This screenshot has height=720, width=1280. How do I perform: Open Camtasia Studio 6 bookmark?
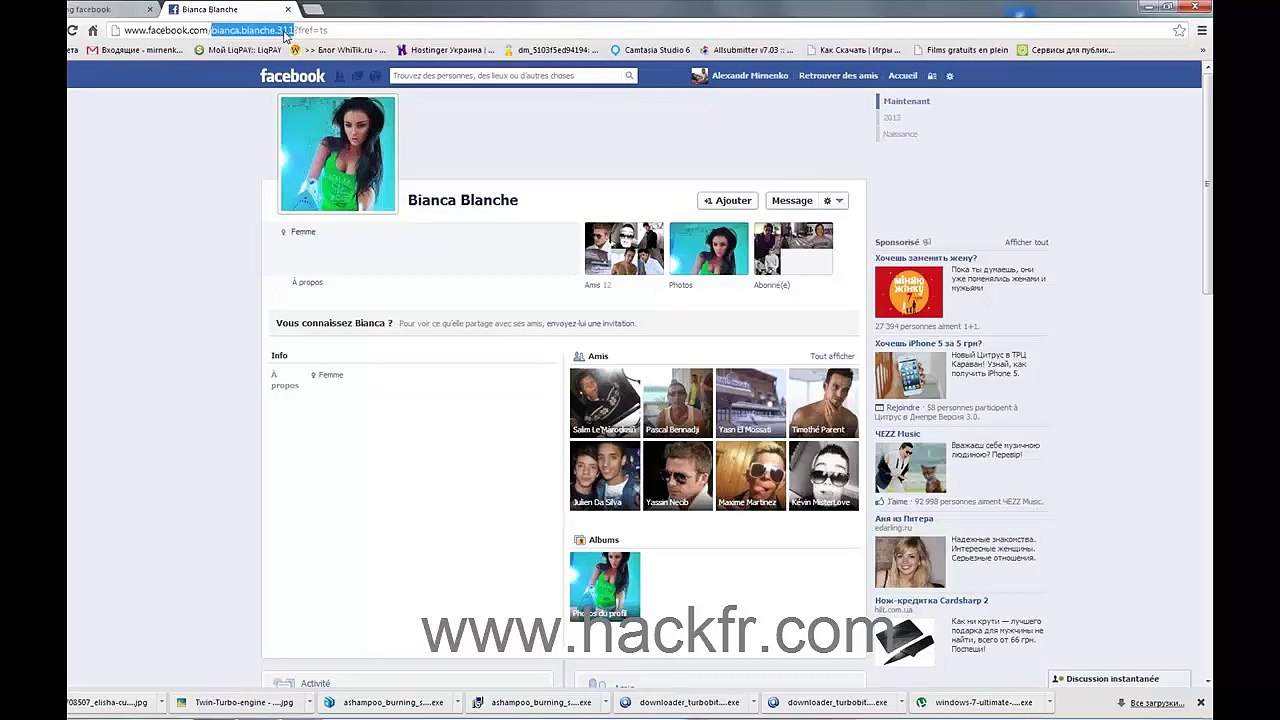(x=650, y=50)
